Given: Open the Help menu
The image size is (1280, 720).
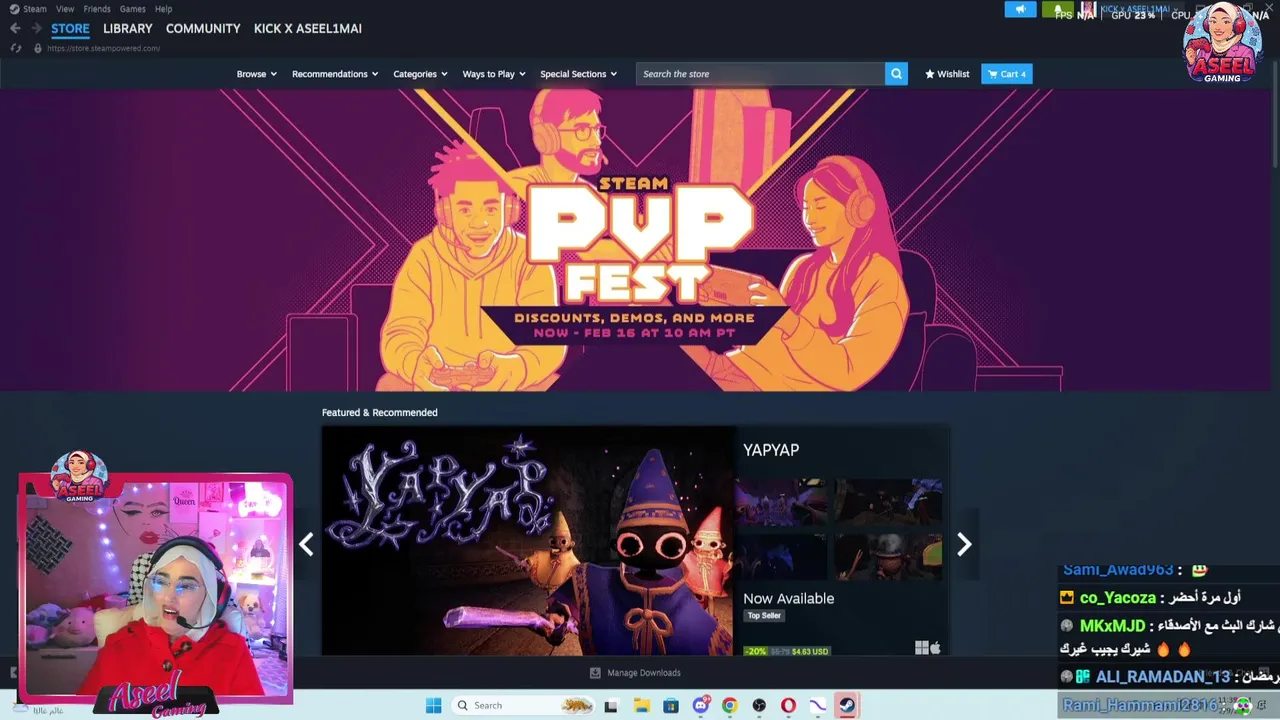Looking at the screenshot, I should 163,9.
